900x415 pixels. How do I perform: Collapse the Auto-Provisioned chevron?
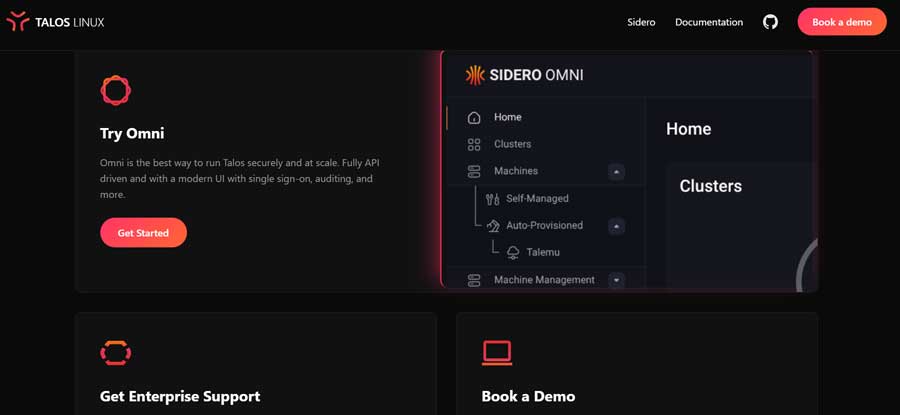[617, 226]
